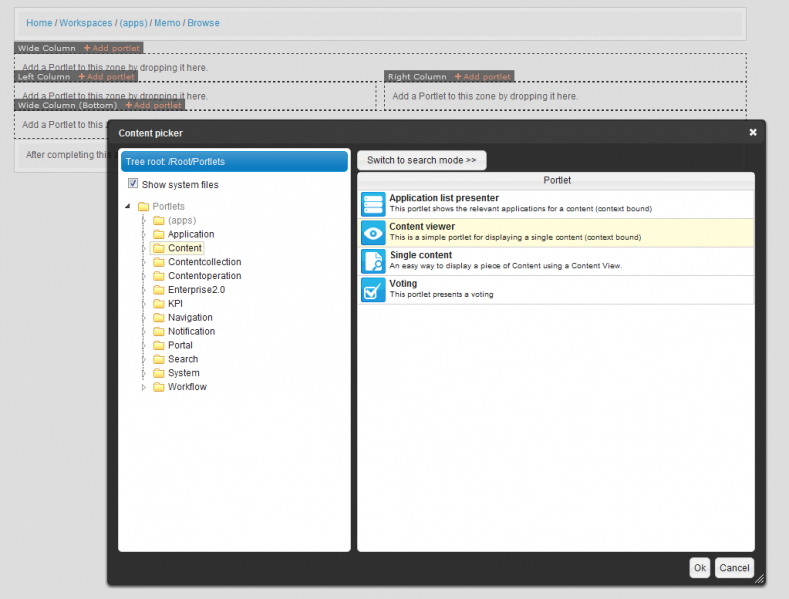This screenshot has height=599, width=789.
Task: Click Switch to search mode button
Action: pos(422,160)
